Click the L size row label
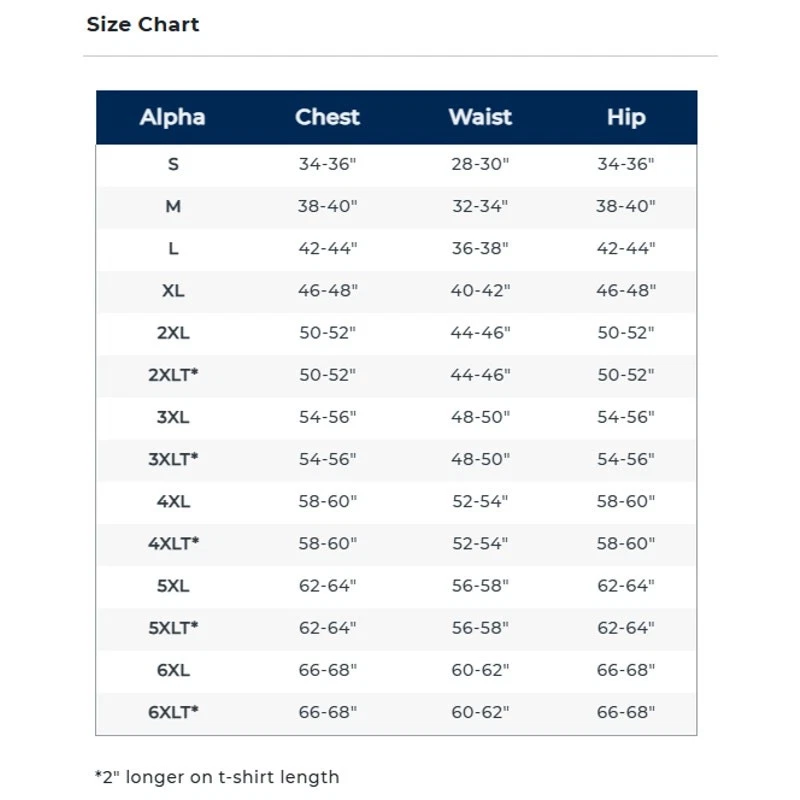This screenshot has width=800, height=800. pyautogui.click(x=173, y=248)
